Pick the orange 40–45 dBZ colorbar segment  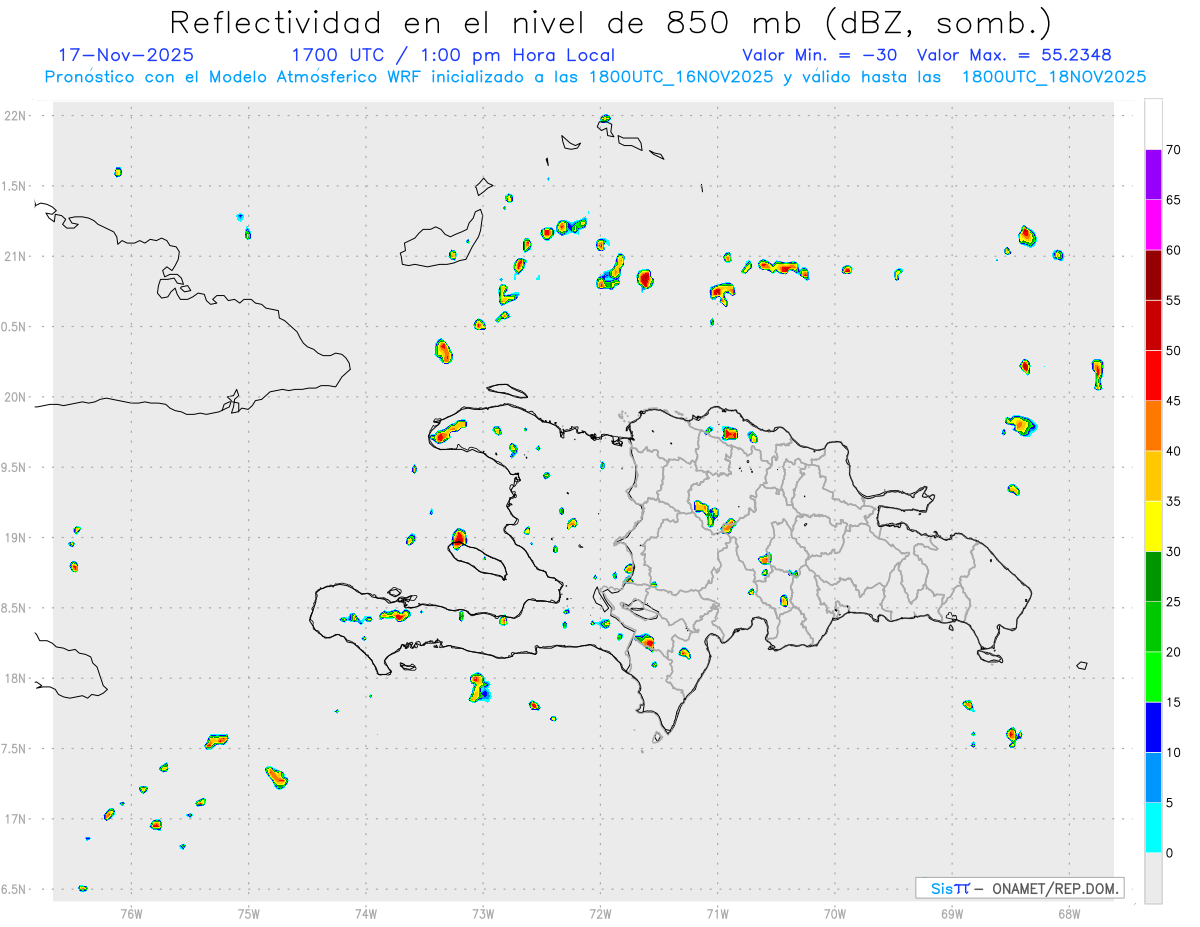(x=1153, y=426)
